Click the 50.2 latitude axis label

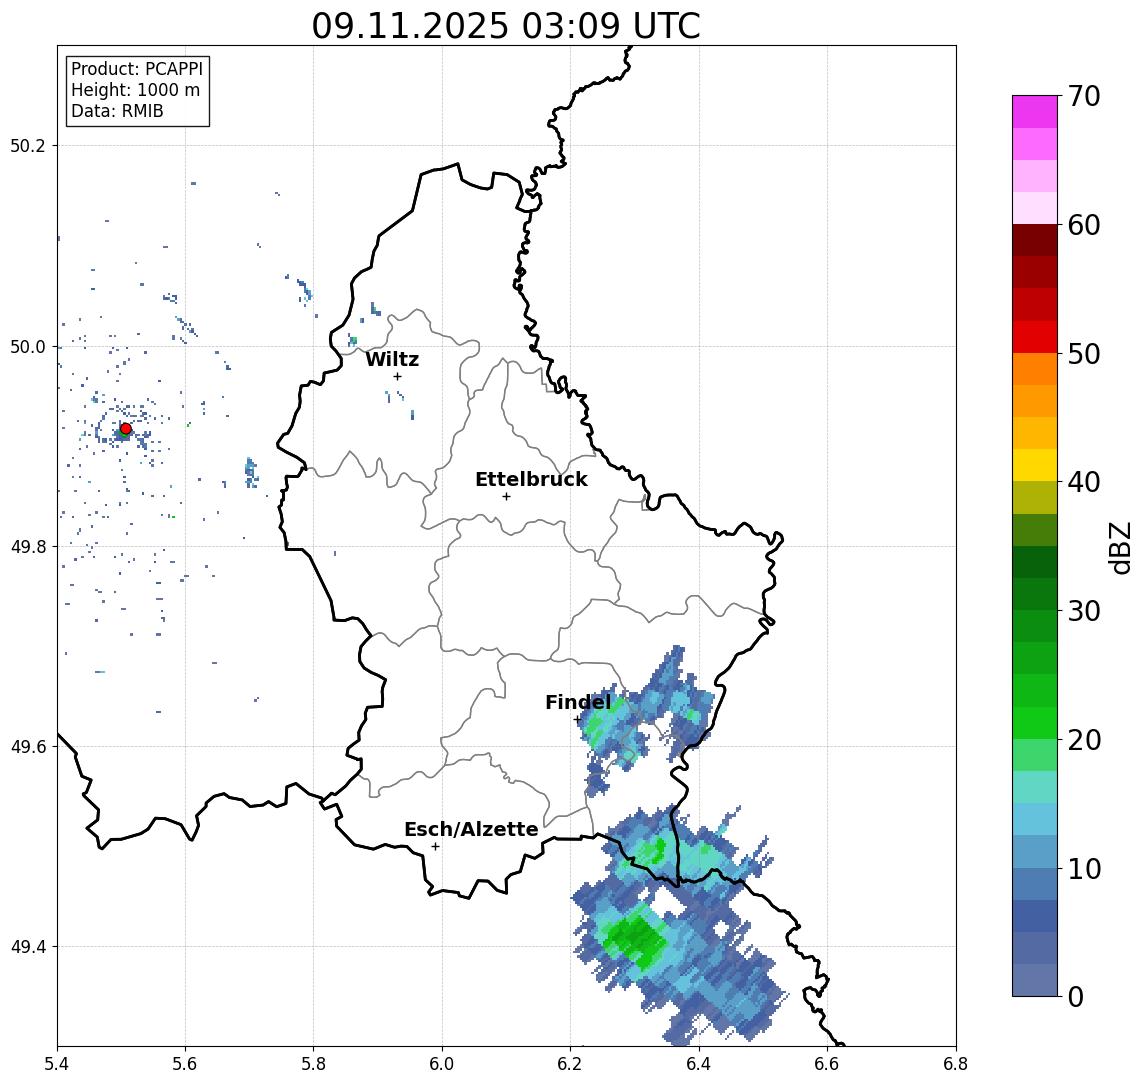tap(28, 145)
